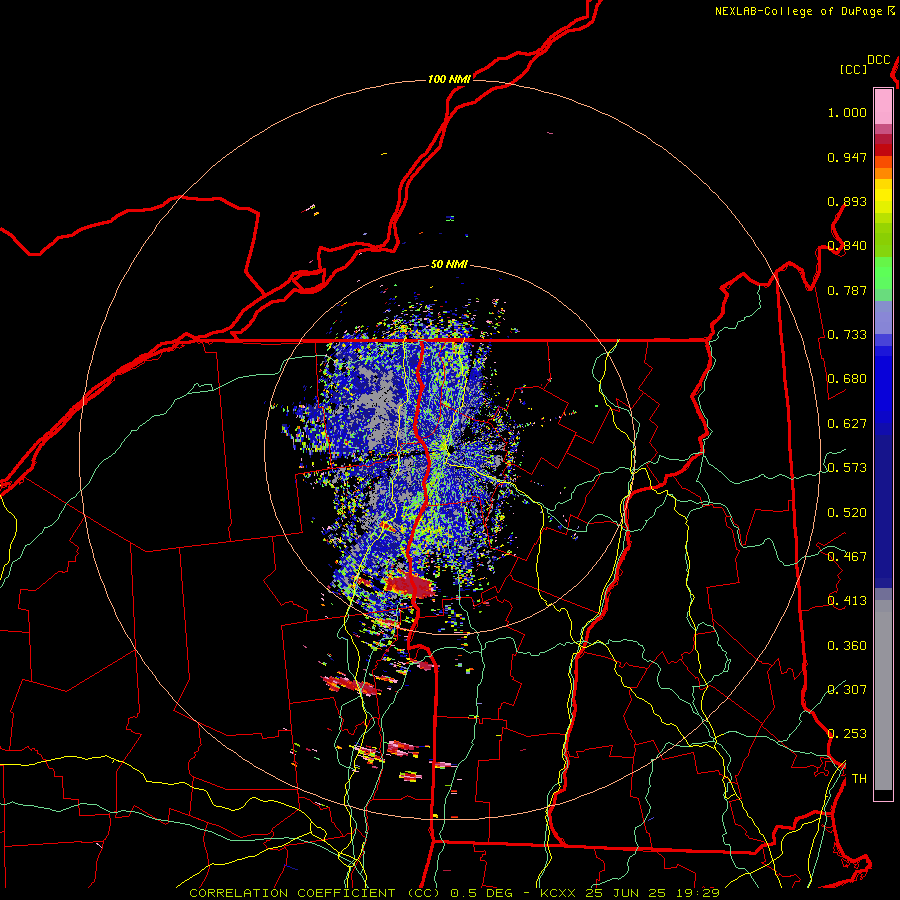Pick the gray segment of the color bar
The width and height of the screenshot is (900, 900).
coord(883,695)
